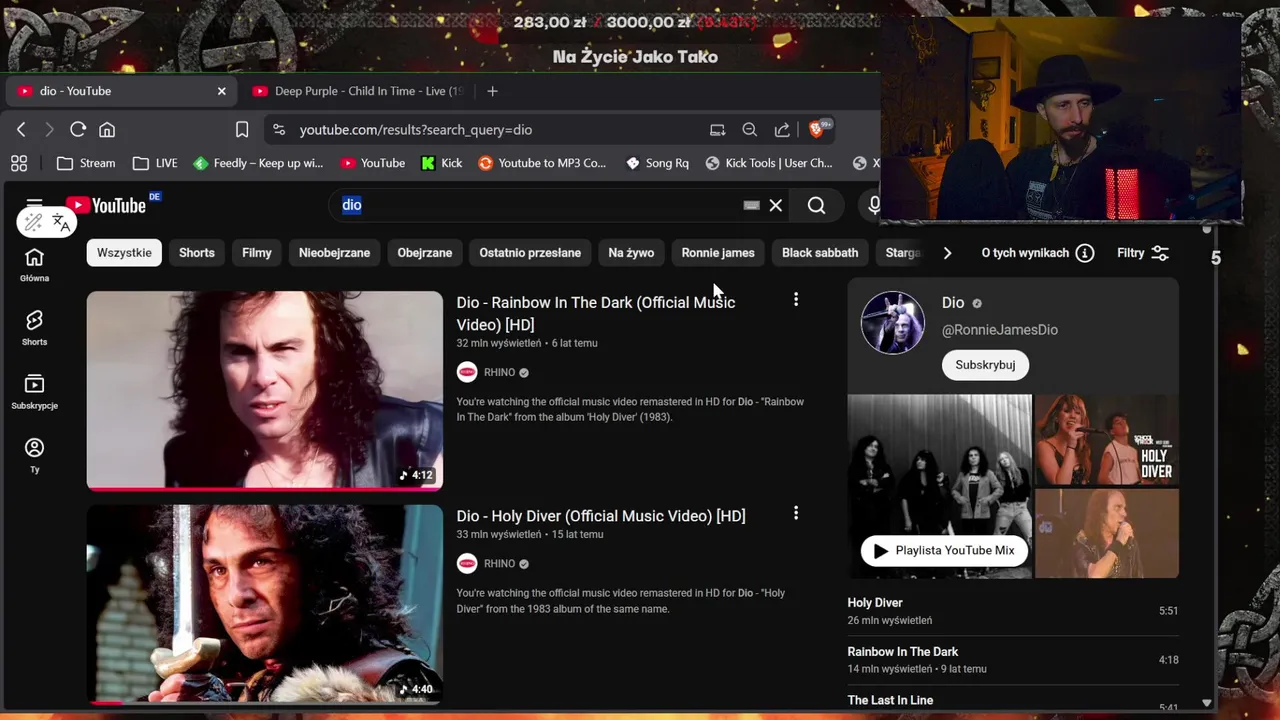This screenshot has width=1280, height=720.
Task: Start voice search with the microphone icon
Action: coord(873,205)
